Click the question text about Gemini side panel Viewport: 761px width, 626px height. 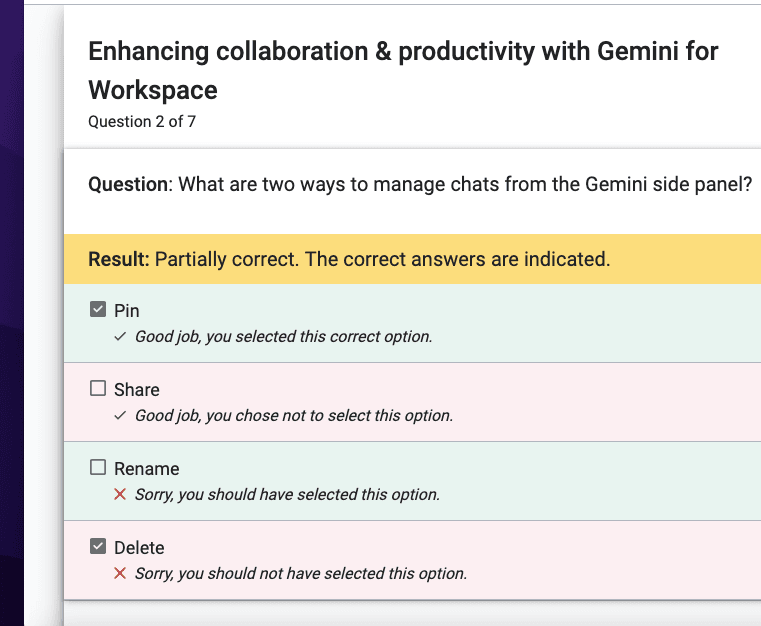(420, 184)
